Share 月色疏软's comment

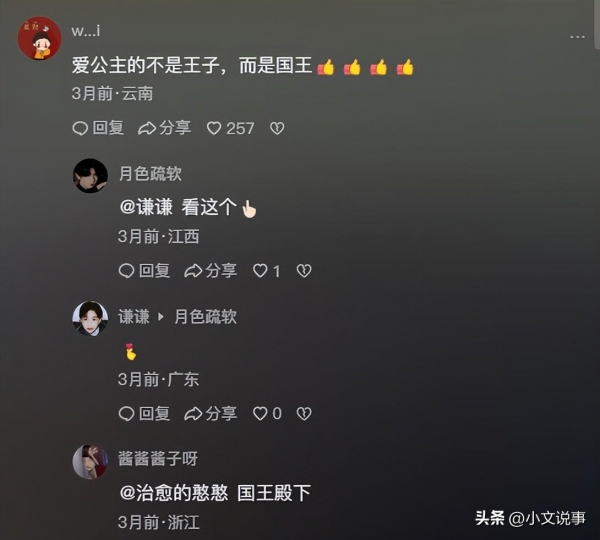coord(210,271)
